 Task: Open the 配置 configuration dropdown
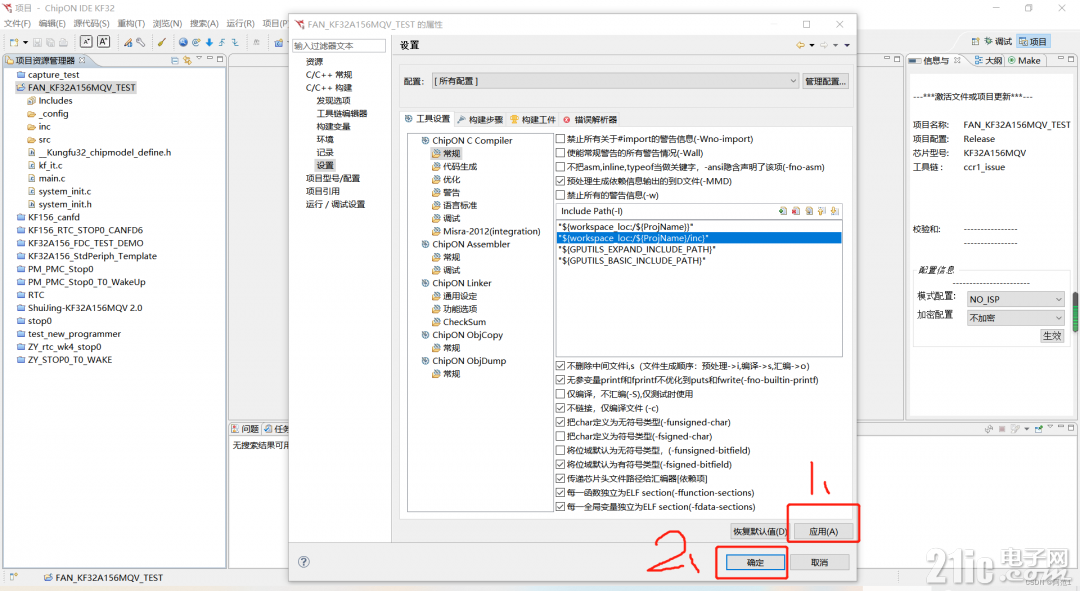click(x=614, y=81)
